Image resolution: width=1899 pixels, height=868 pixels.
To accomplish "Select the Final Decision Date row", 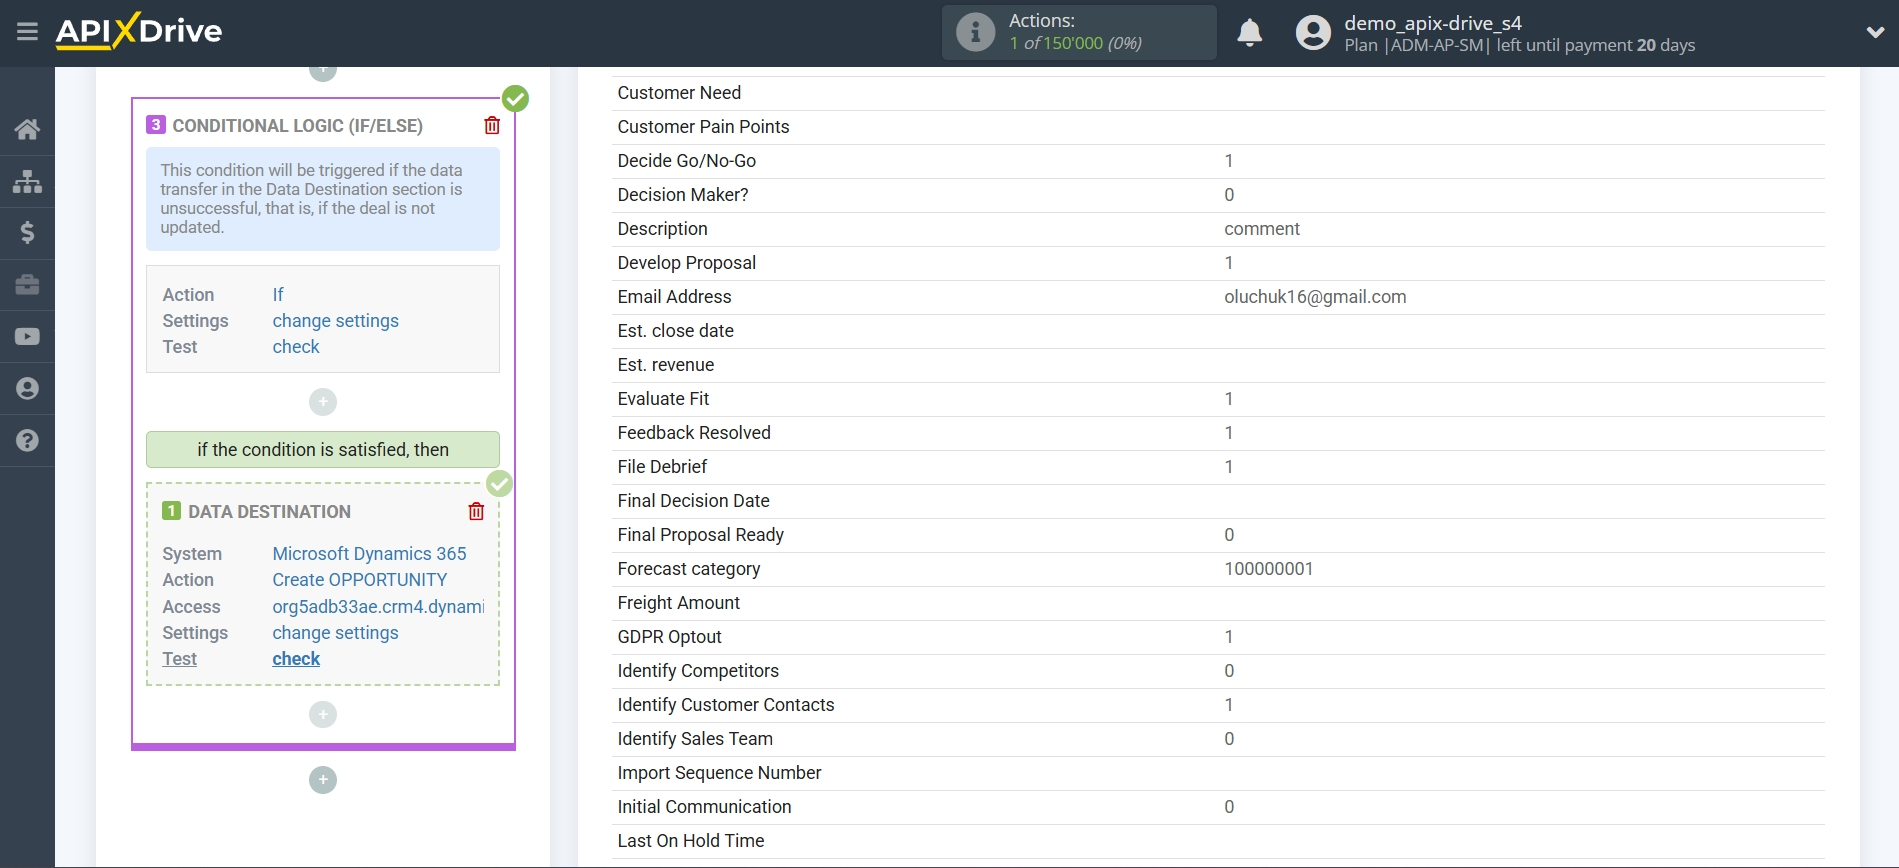I will [x=1218, y=501].
